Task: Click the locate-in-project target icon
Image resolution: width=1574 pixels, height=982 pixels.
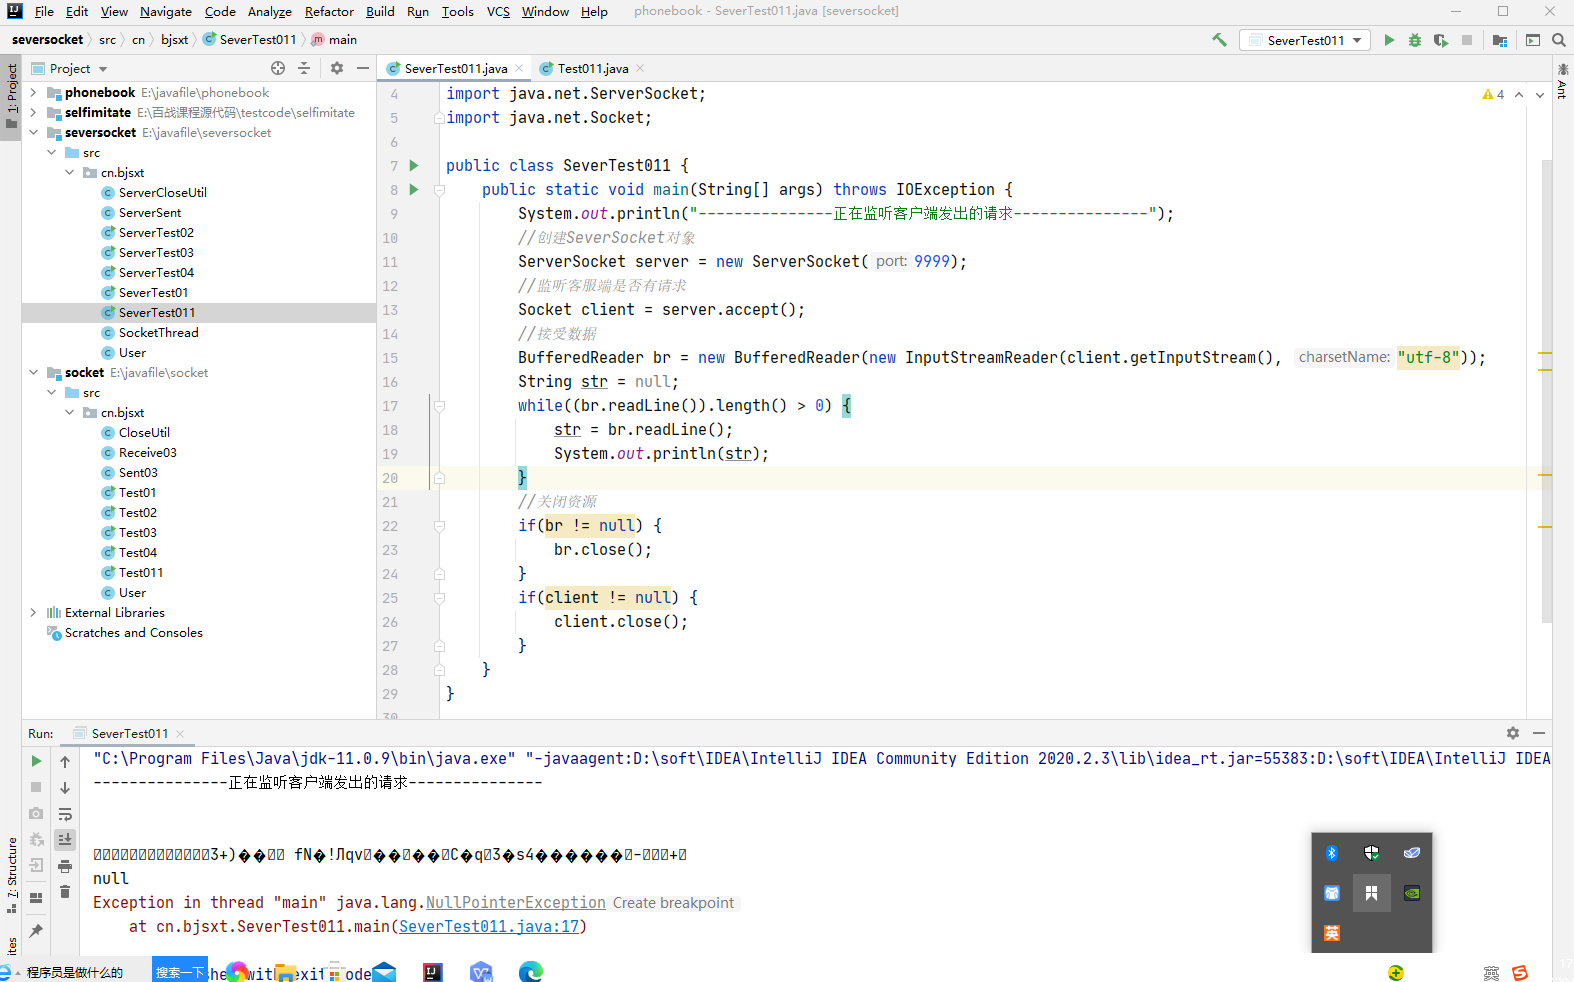Action: pyautogui.click(x=278, y=68)
